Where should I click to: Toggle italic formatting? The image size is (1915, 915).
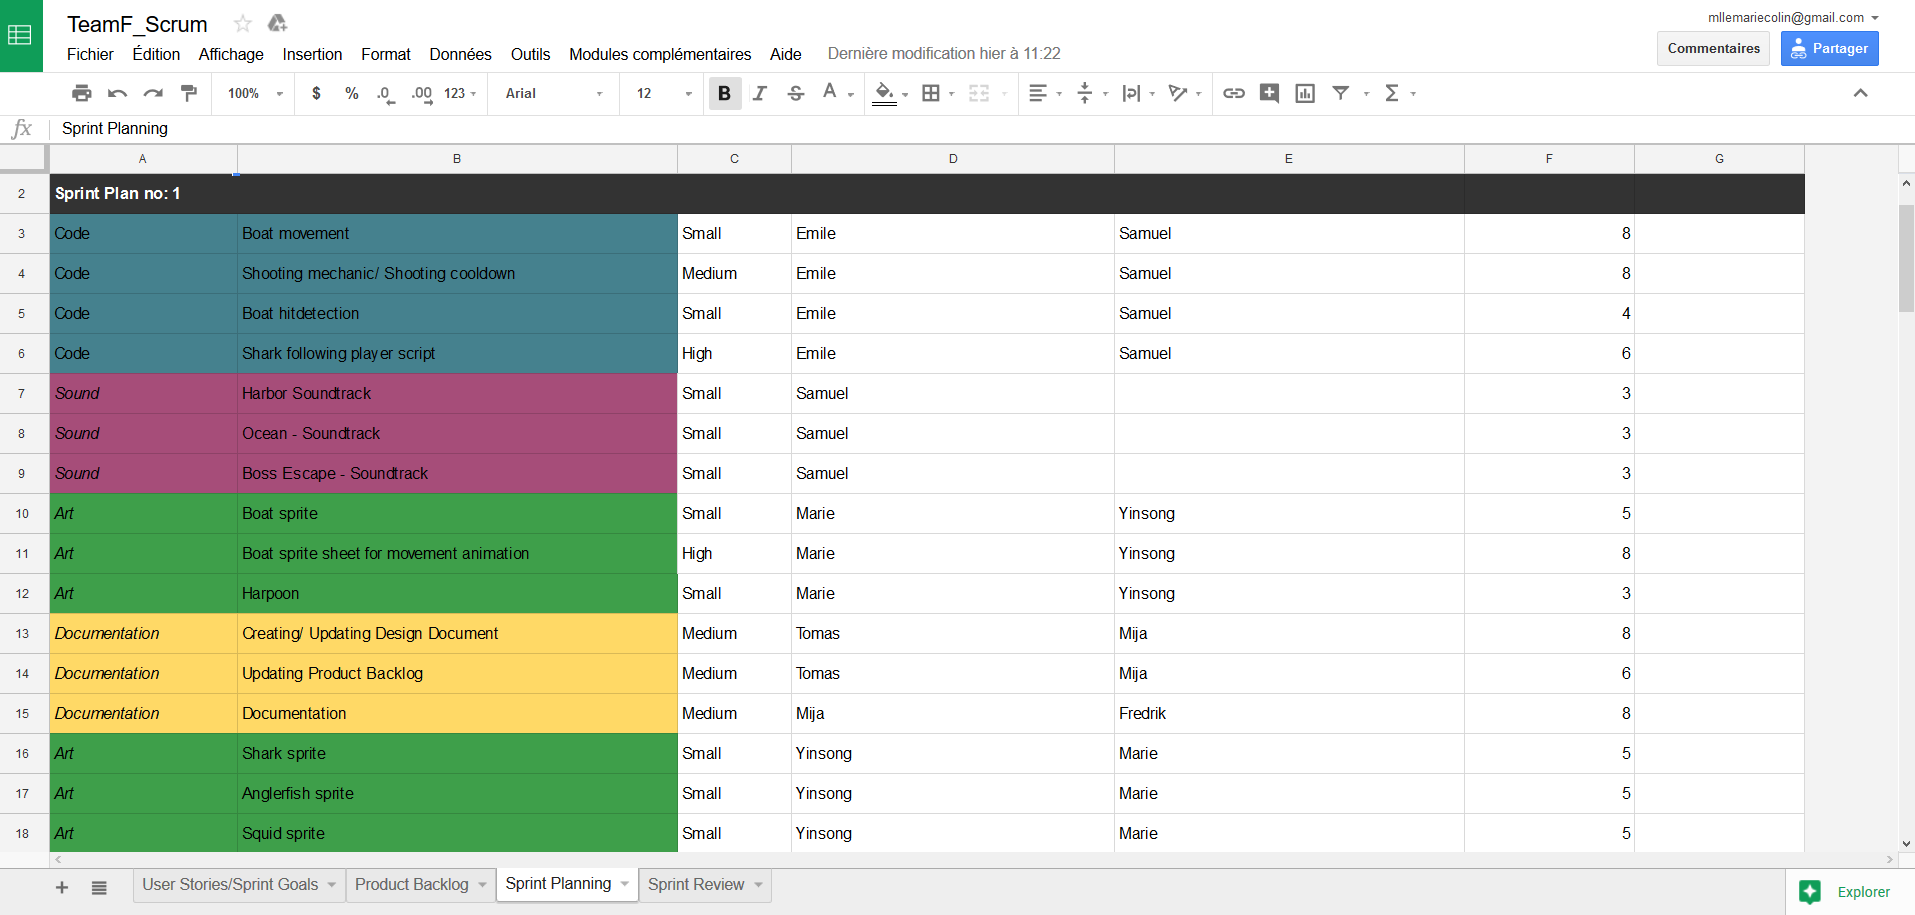pos(760,93)
